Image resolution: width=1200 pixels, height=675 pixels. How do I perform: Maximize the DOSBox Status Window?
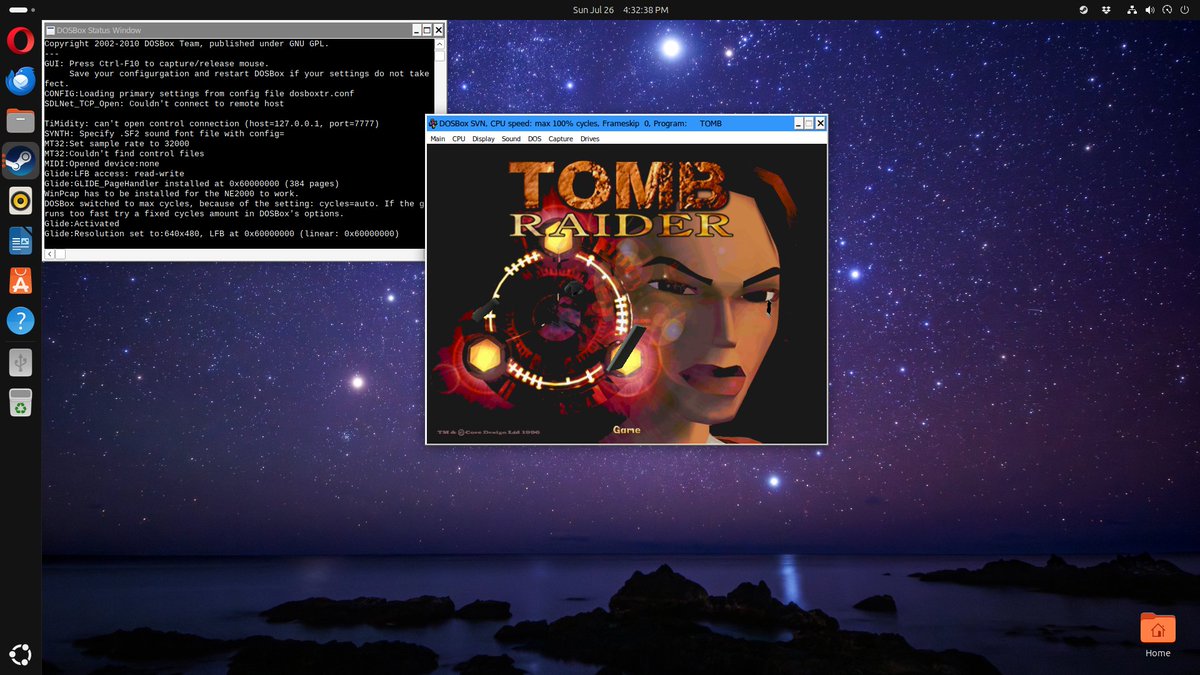tap(427, 31)
